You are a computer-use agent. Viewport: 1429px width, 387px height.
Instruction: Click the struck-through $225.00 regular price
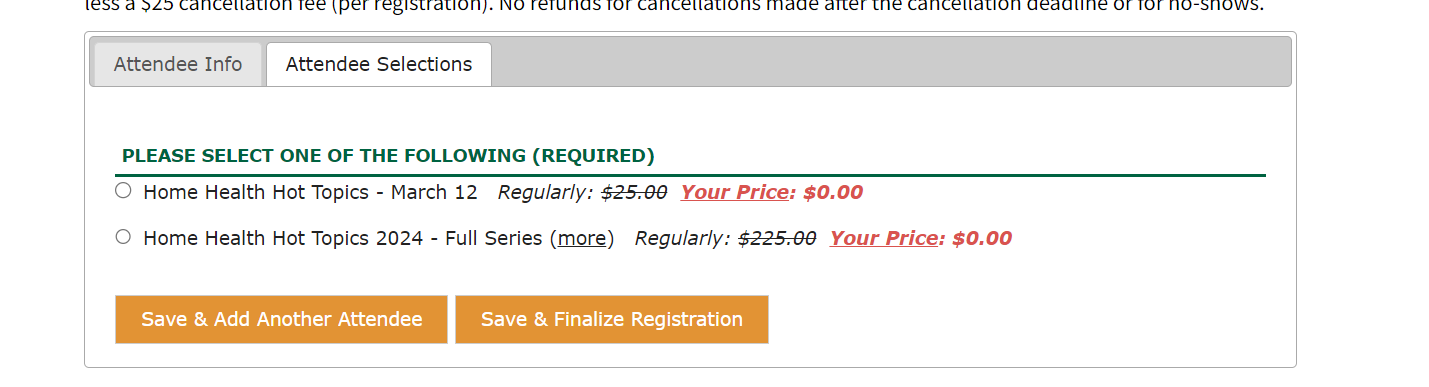click(x=777, y=239)
